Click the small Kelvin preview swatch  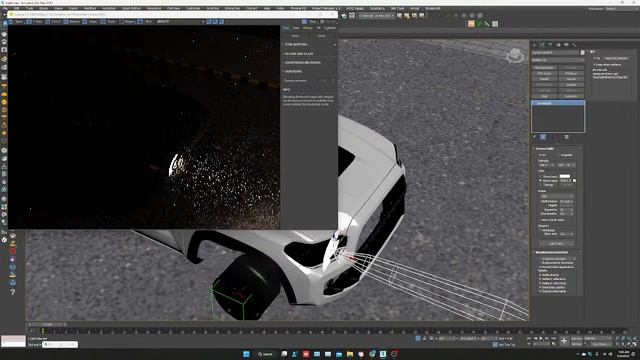(575, 180)
